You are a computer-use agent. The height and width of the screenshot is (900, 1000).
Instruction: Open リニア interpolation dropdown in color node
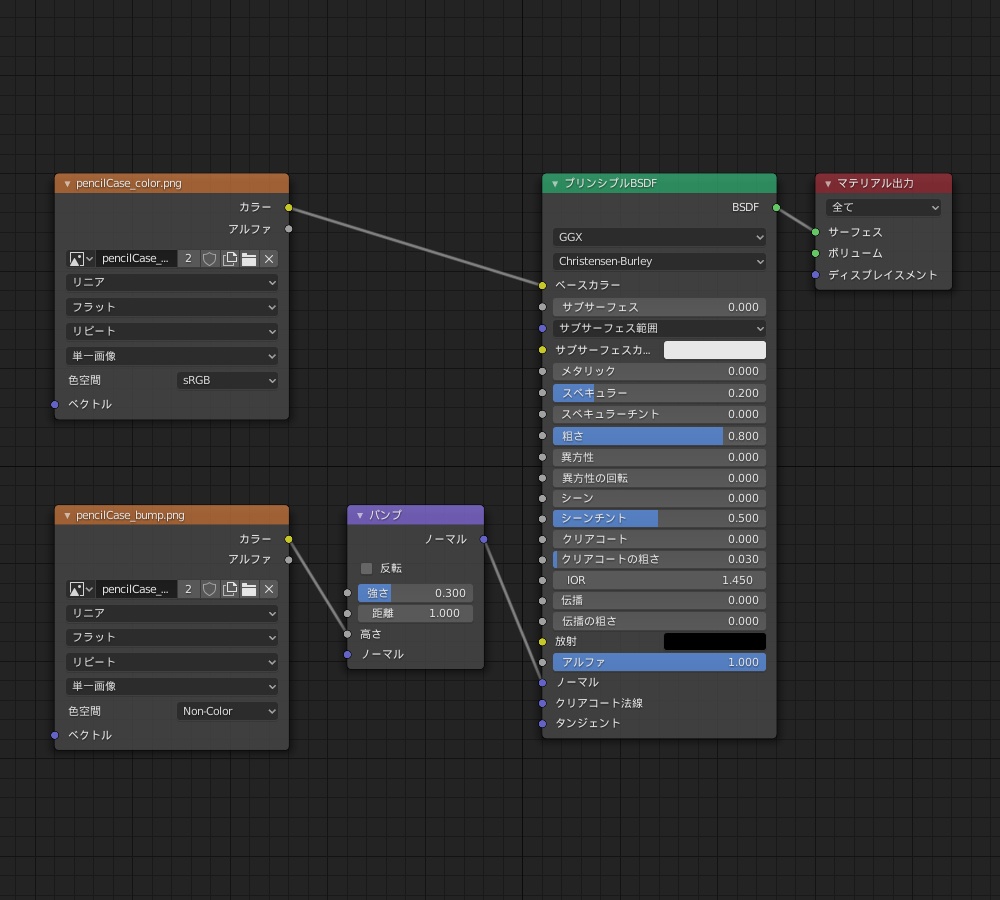click(172, 283)
